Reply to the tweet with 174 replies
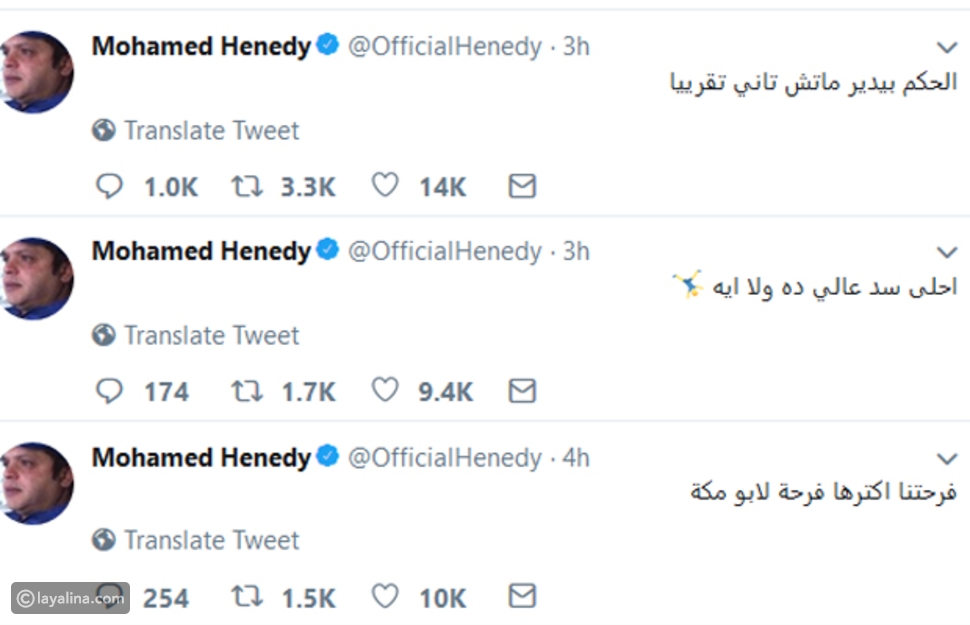The width and height of the screenshot is (970, 625). pos(108,391)
